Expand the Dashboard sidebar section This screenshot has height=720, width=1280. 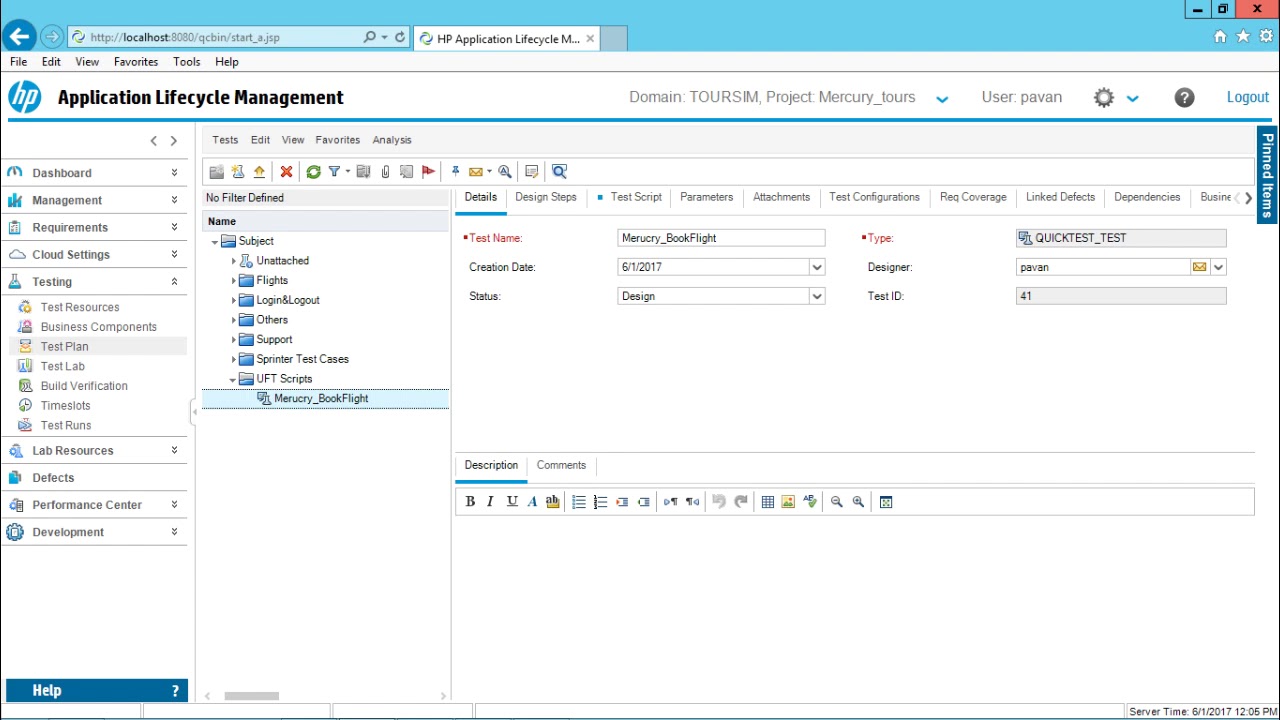pos(174,173)
